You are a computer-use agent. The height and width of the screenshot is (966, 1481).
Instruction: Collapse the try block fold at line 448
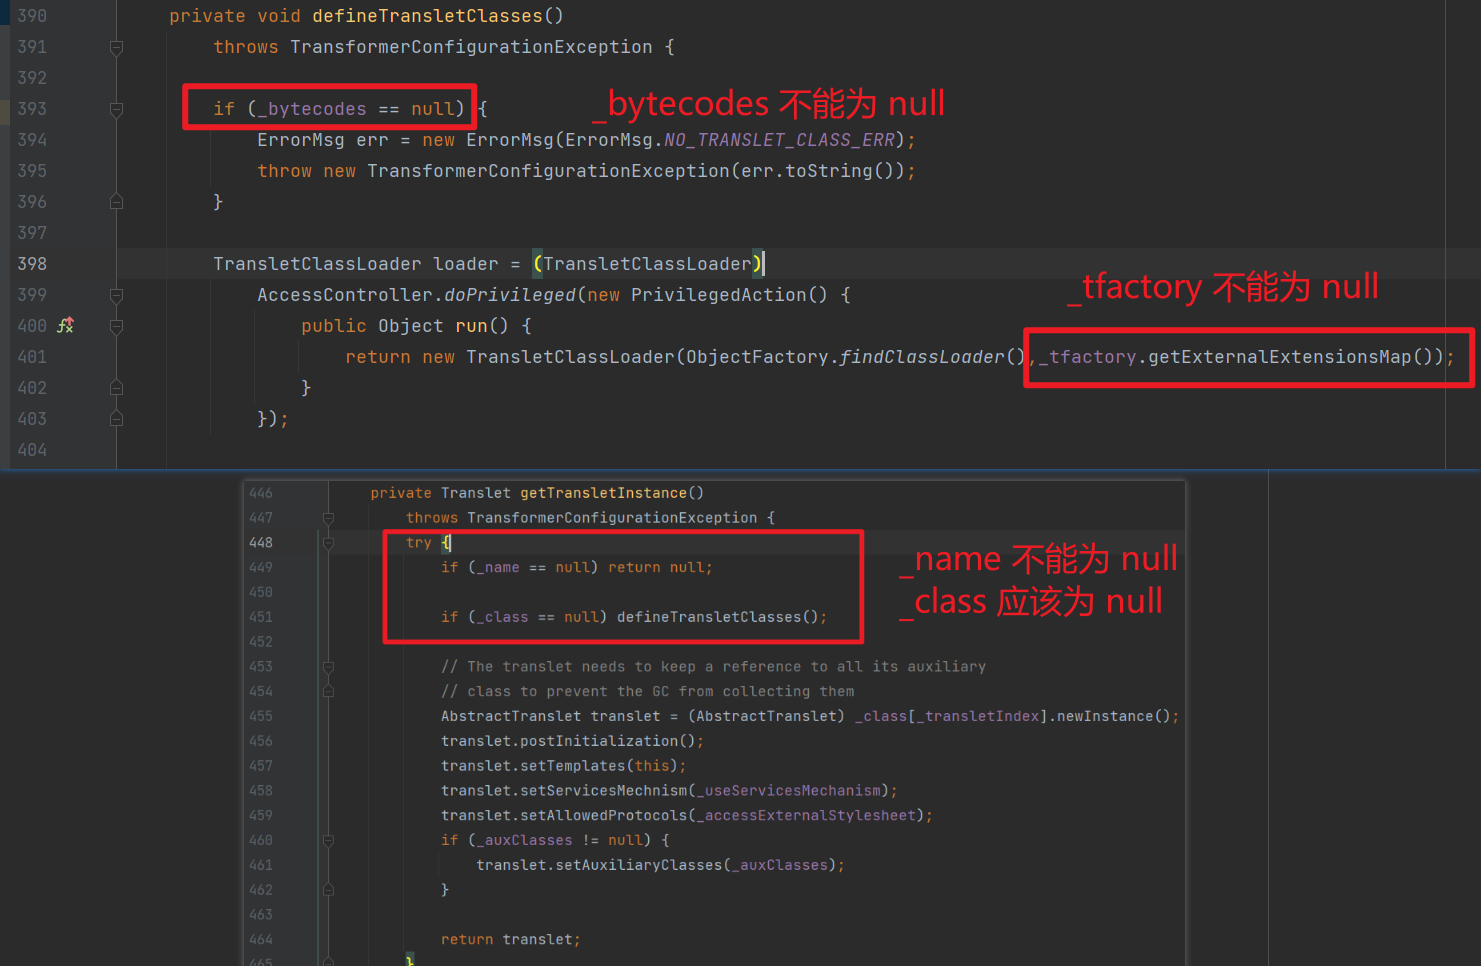[x=329, y=542]
